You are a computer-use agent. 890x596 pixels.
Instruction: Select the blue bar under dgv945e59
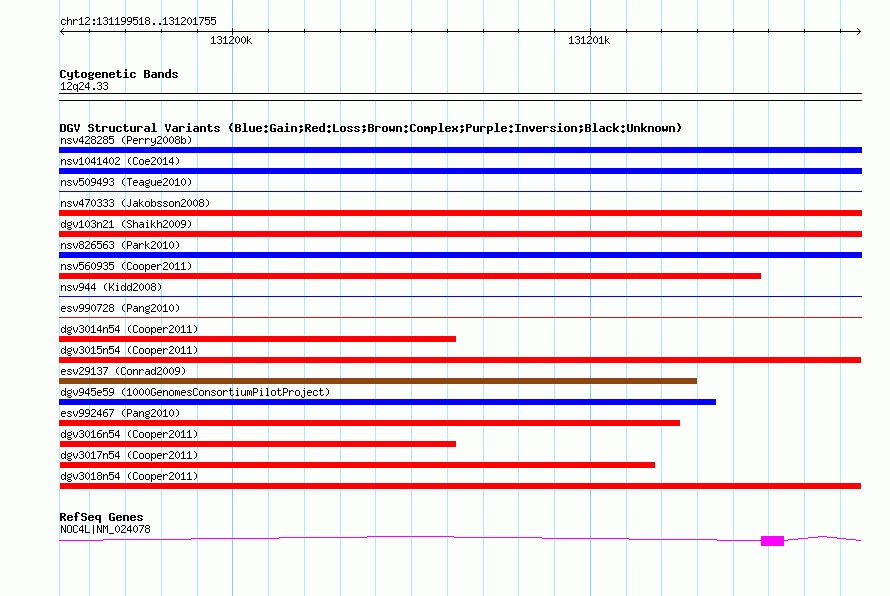pyautogui.click(x=387, y=402)
